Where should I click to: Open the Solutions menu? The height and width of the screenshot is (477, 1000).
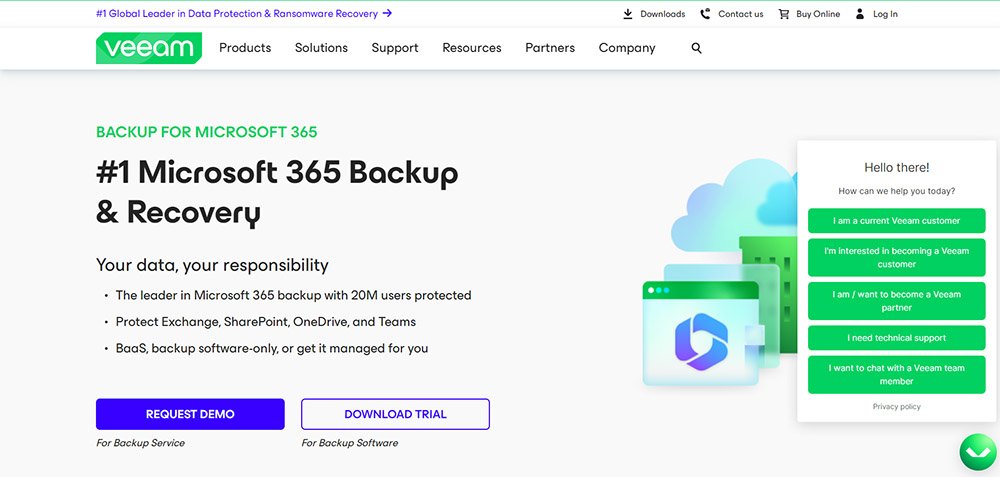pyautogui.click(x=321, y=48)
